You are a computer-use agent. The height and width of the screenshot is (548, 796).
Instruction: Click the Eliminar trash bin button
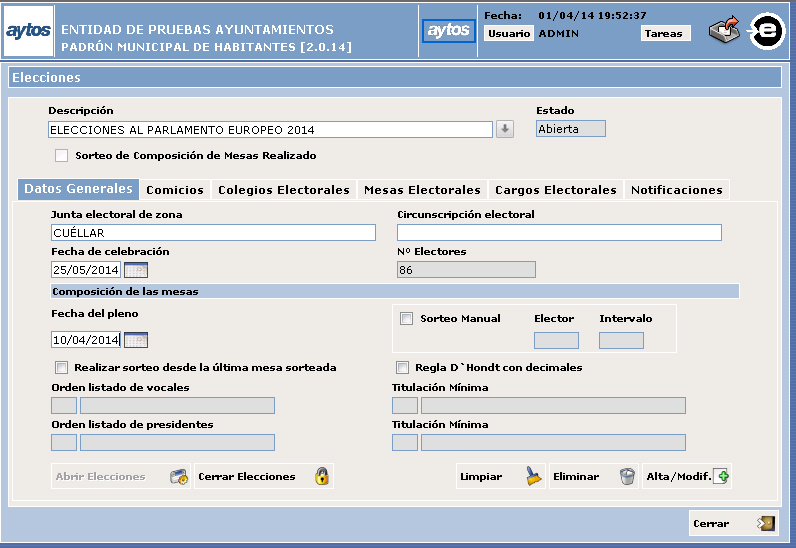[594, 476]
